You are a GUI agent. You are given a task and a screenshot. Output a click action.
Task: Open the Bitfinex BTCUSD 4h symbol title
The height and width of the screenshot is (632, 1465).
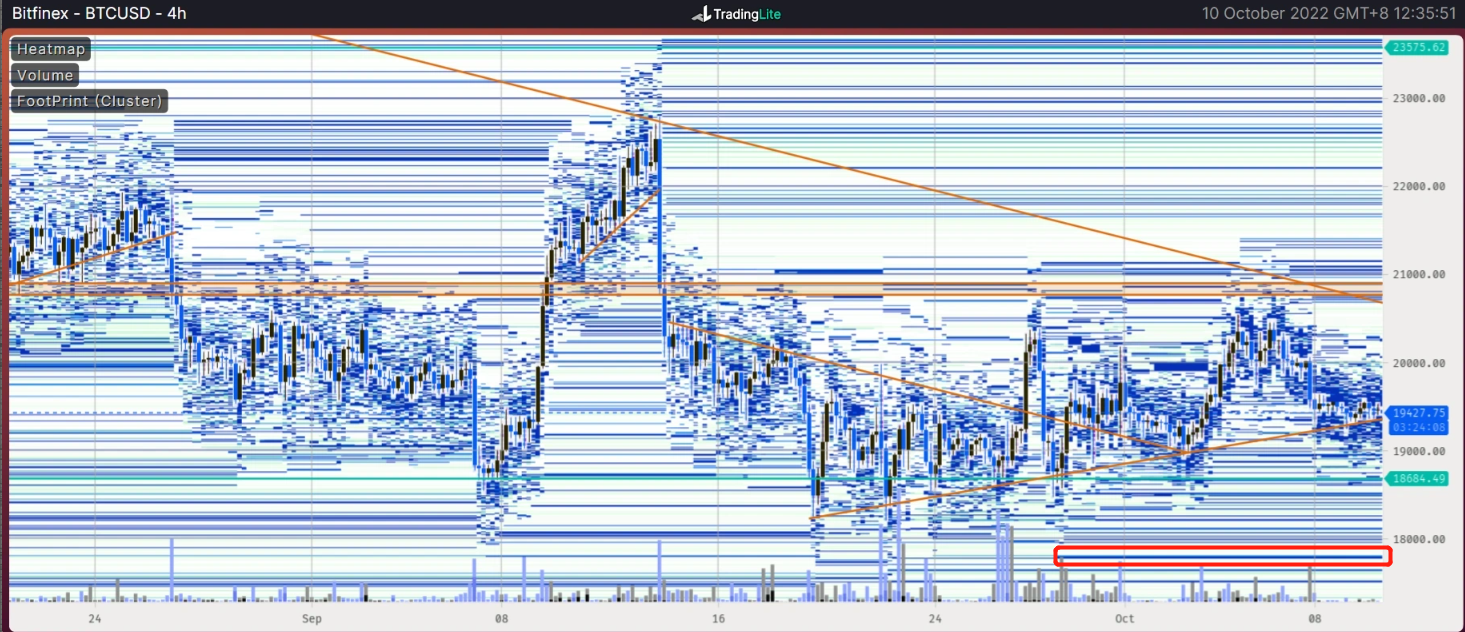click(99, 14)
